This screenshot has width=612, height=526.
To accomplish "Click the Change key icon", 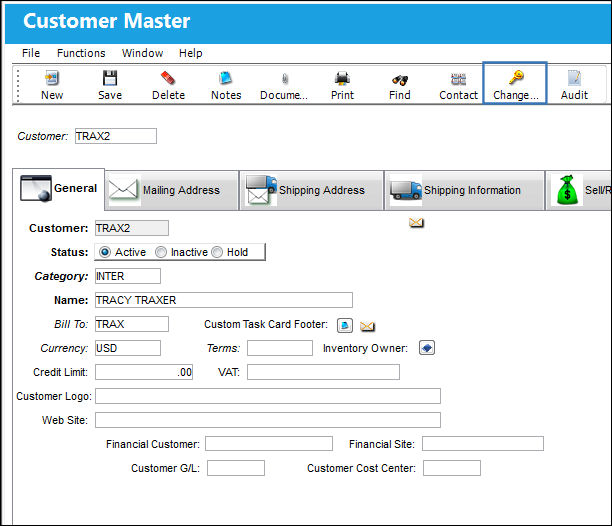I will 516,77.
